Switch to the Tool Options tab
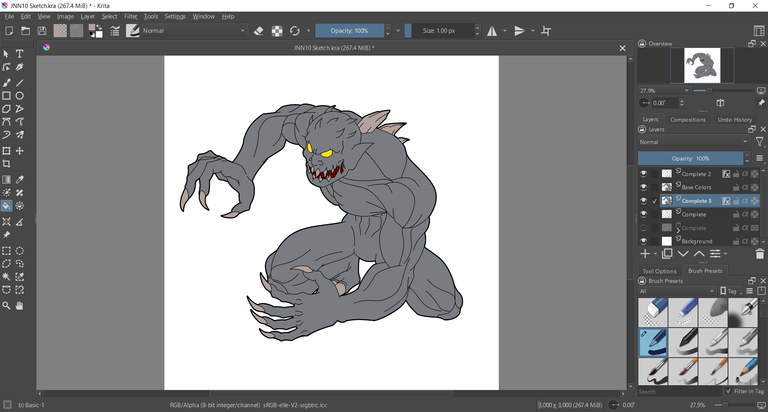Image resolution: width=768 pixels, height=412 pixels. (659, 271)
